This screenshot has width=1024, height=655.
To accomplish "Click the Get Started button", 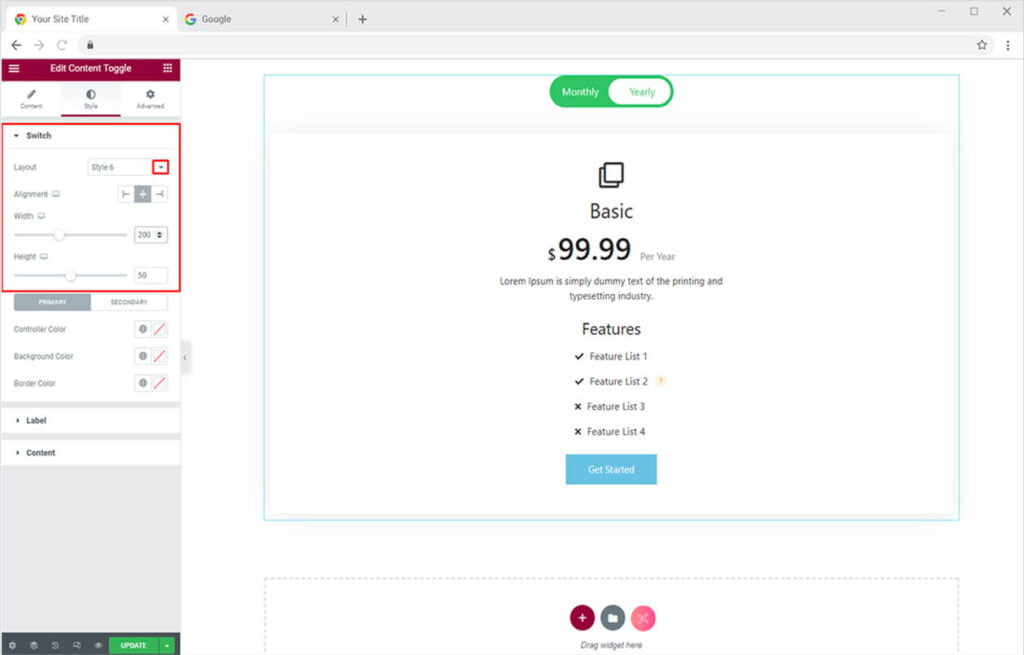I will coord(610,469).
